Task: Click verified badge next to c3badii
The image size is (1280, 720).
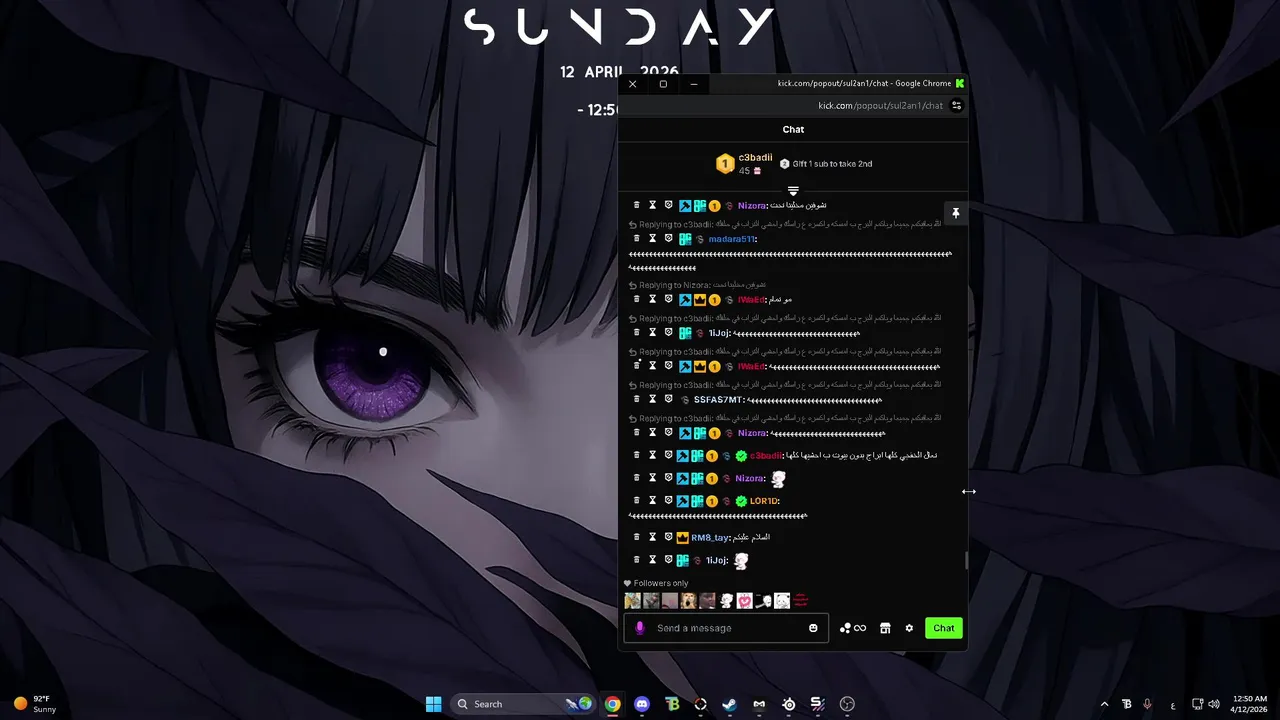Action: [741, 456]
